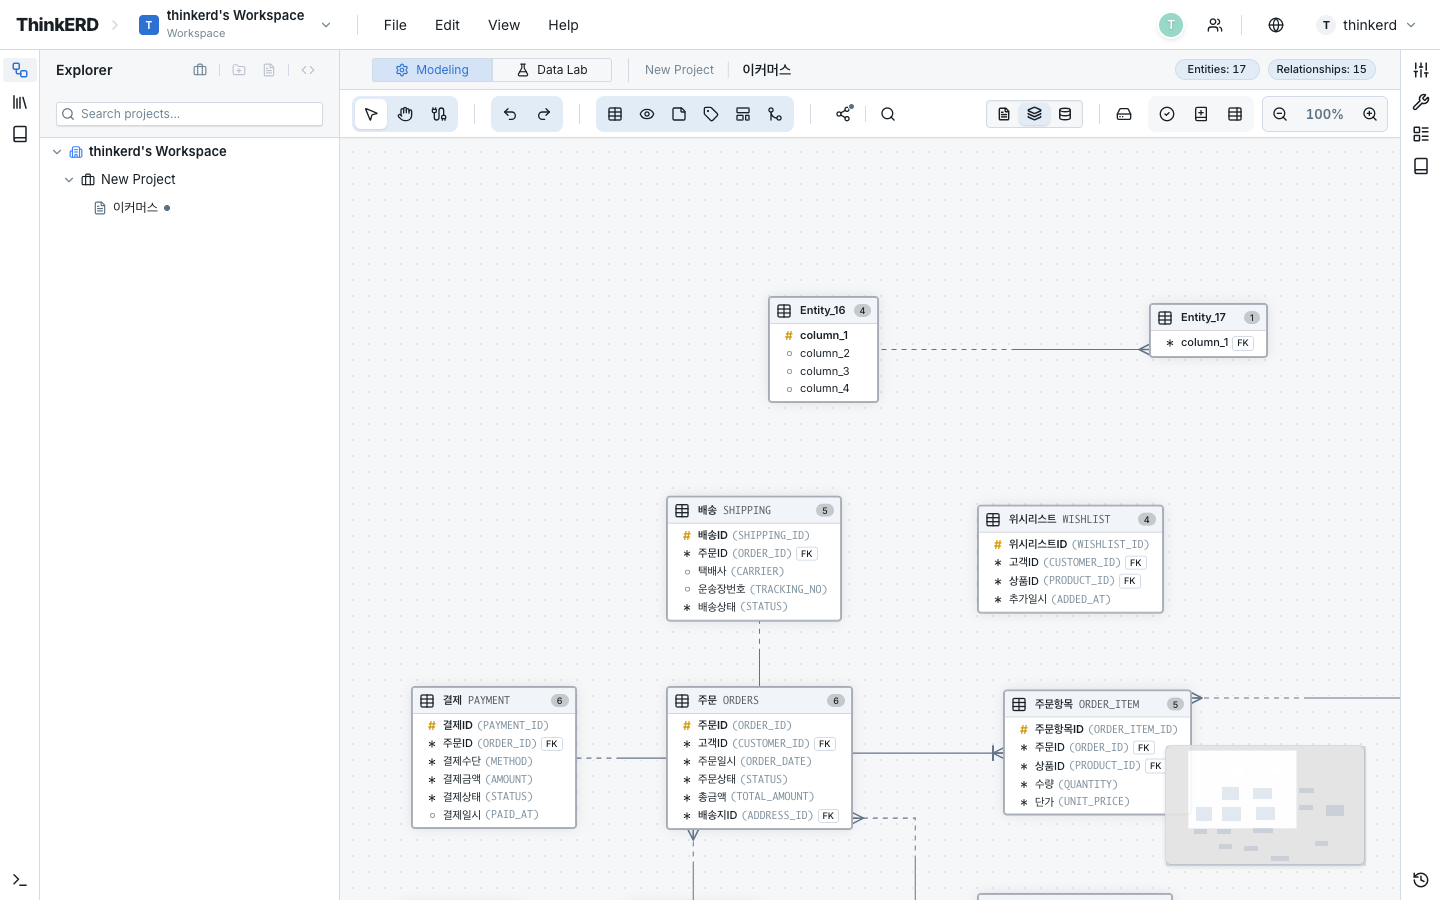Viewport: 1440px width, 900px height.
Task: Click the Relationships: 15 badge
Action: click(x=1321, y=70)
